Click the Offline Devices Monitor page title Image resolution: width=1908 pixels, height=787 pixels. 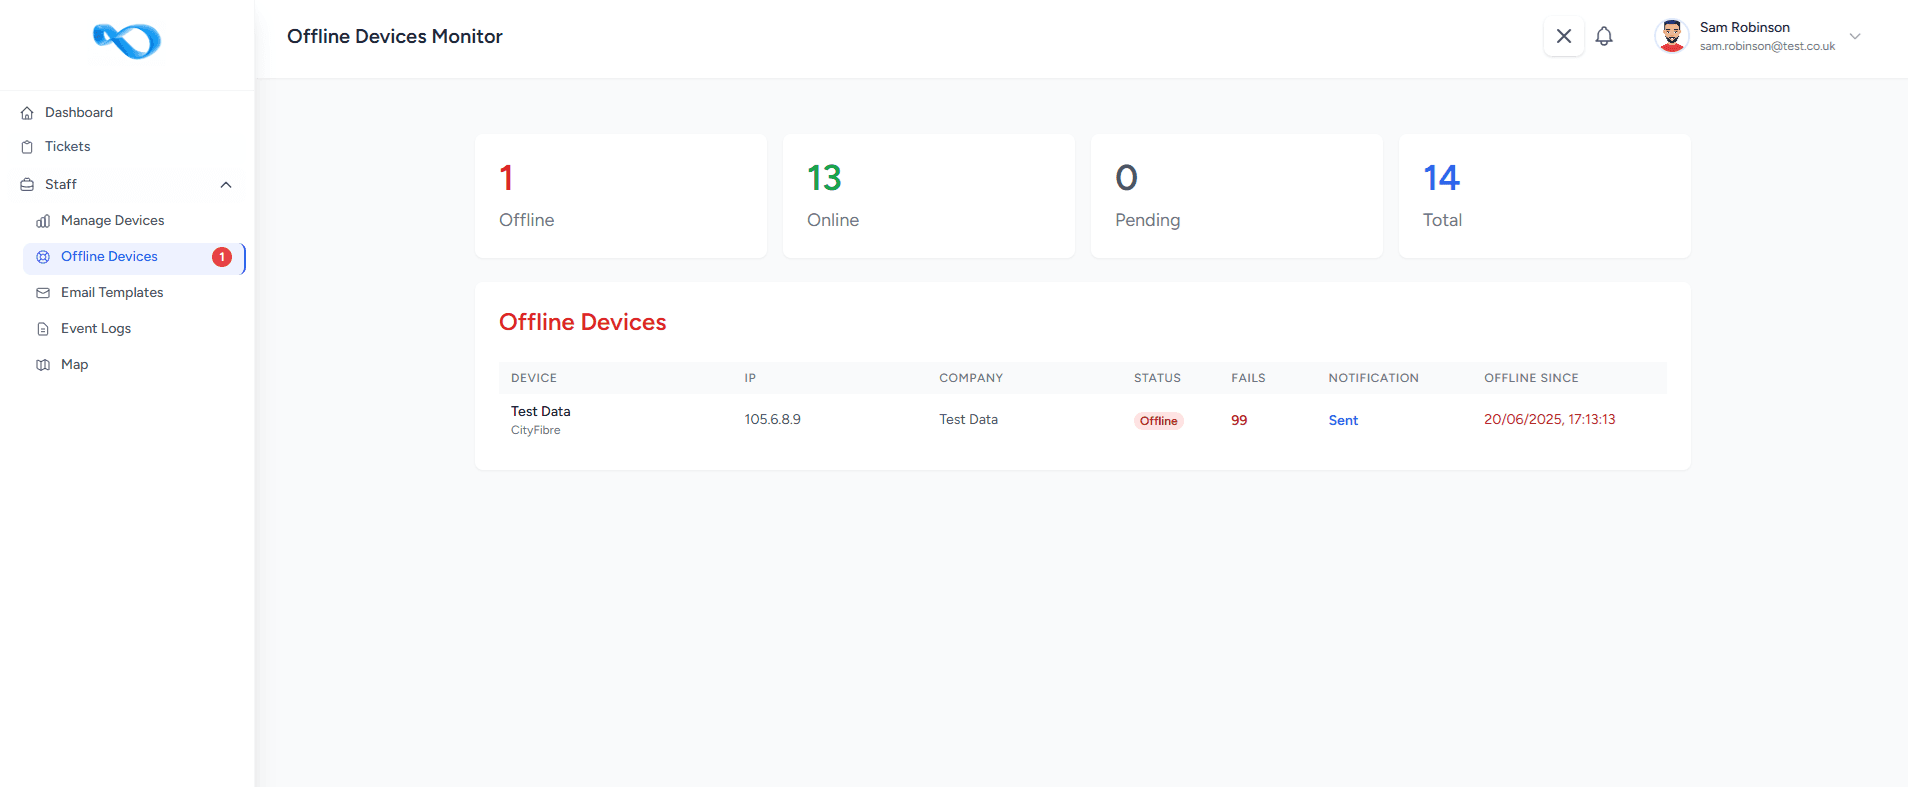395,37
